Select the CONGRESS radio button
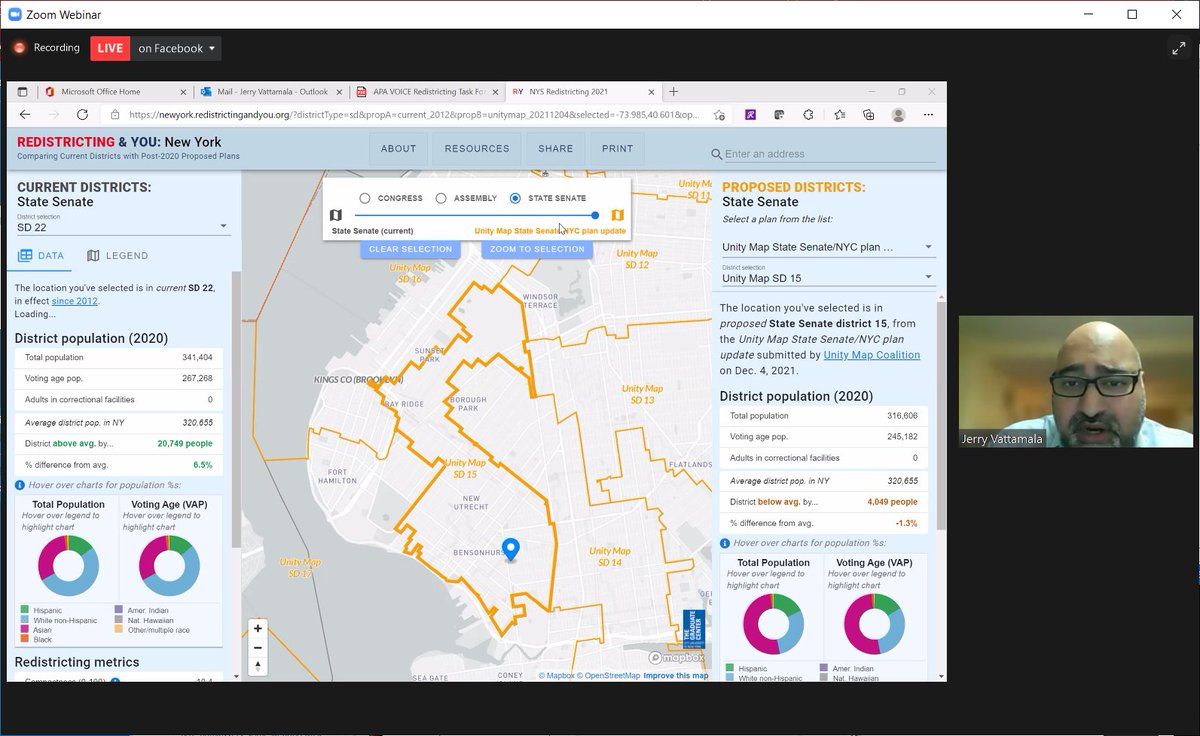Screen dimensions: 1200x736 365,198
